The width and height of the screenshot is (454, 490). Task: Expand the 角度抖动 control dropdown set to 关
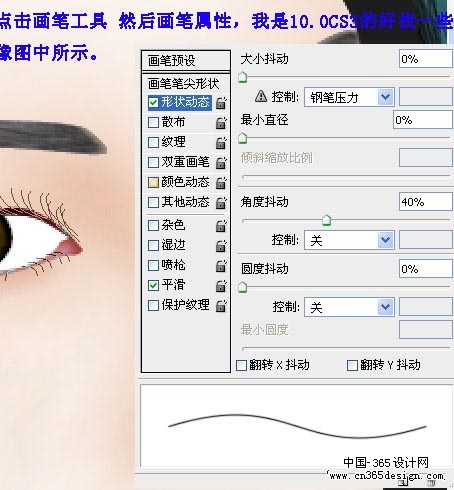(349, 240)
